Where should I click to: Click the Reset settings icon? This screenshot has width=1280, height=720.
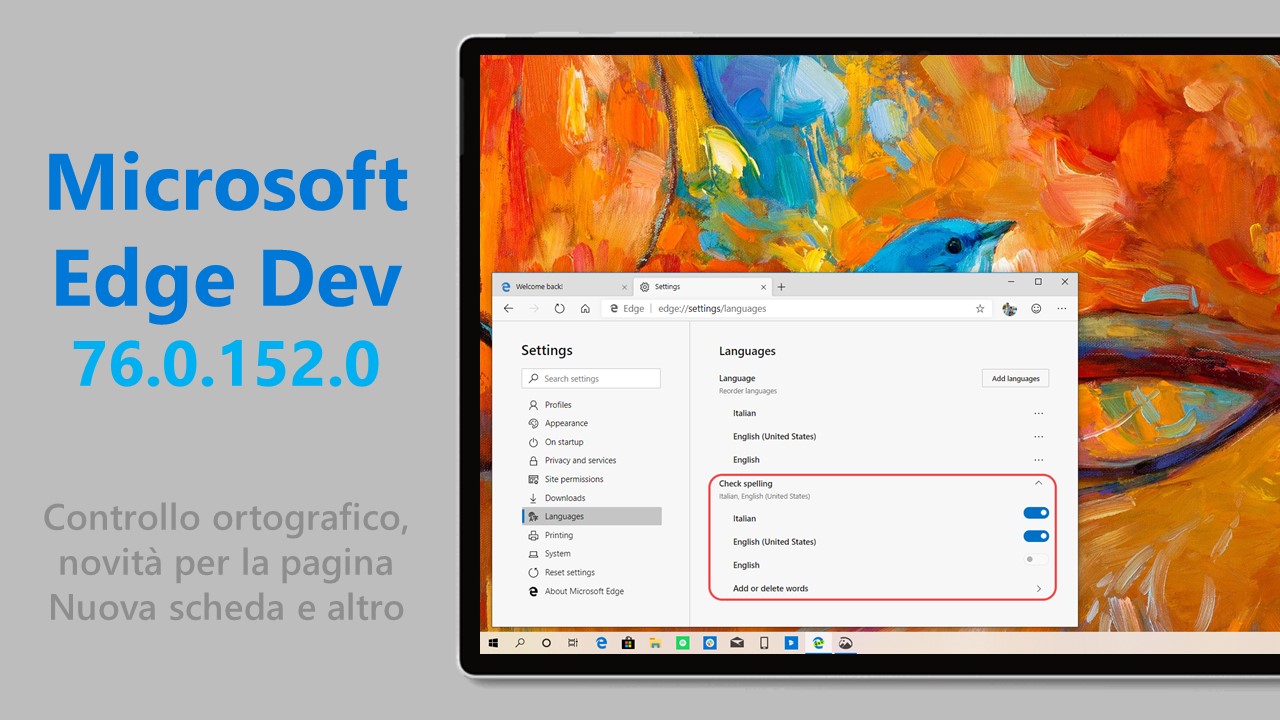[533, 572]
